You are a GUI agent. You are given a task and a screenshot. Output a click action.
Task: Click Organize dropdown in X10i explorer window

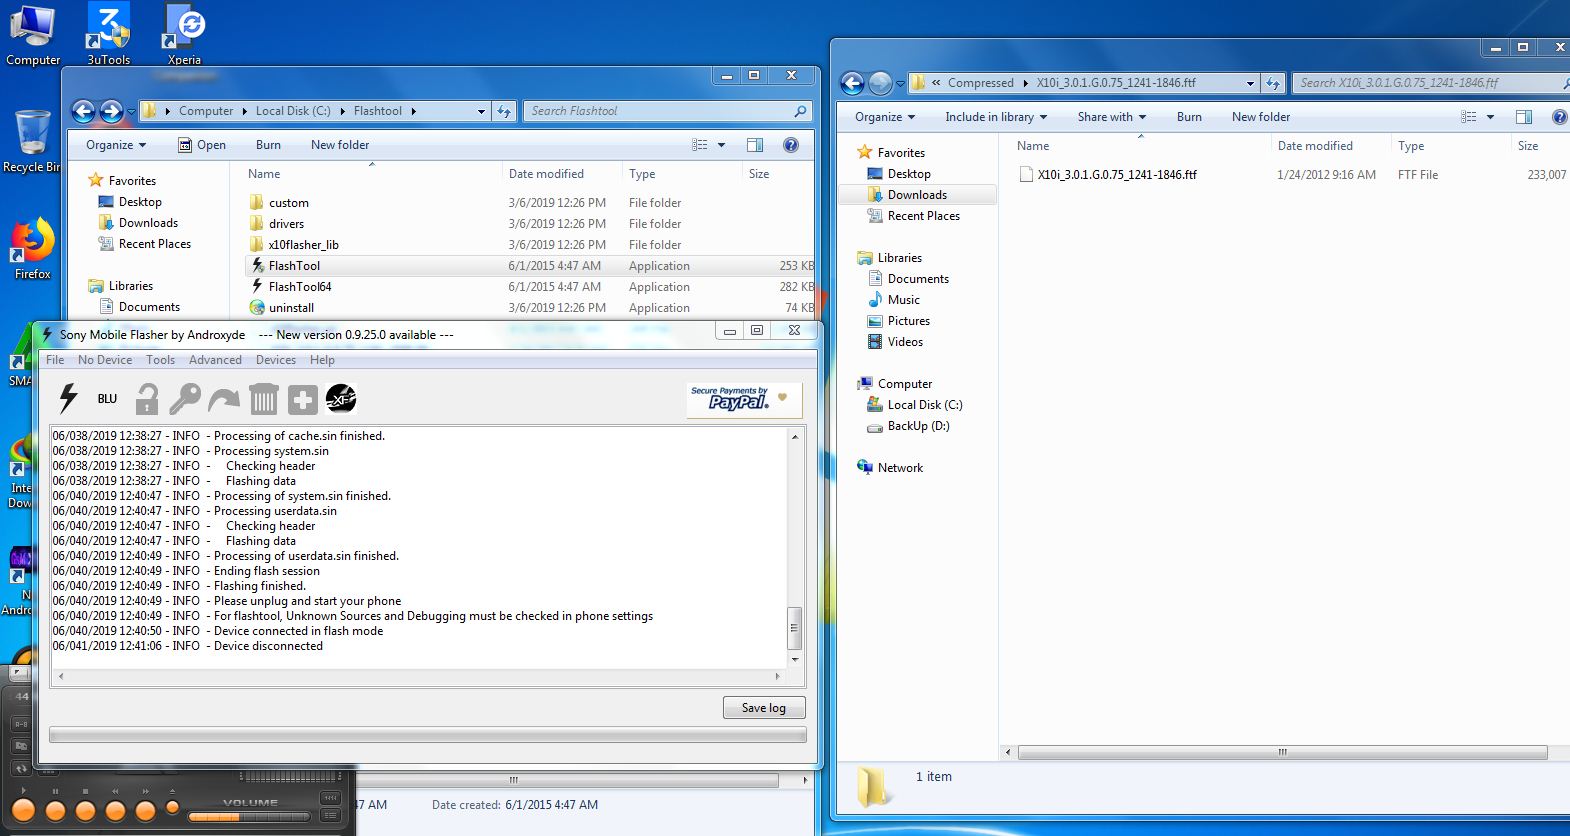tap(885, 117)
